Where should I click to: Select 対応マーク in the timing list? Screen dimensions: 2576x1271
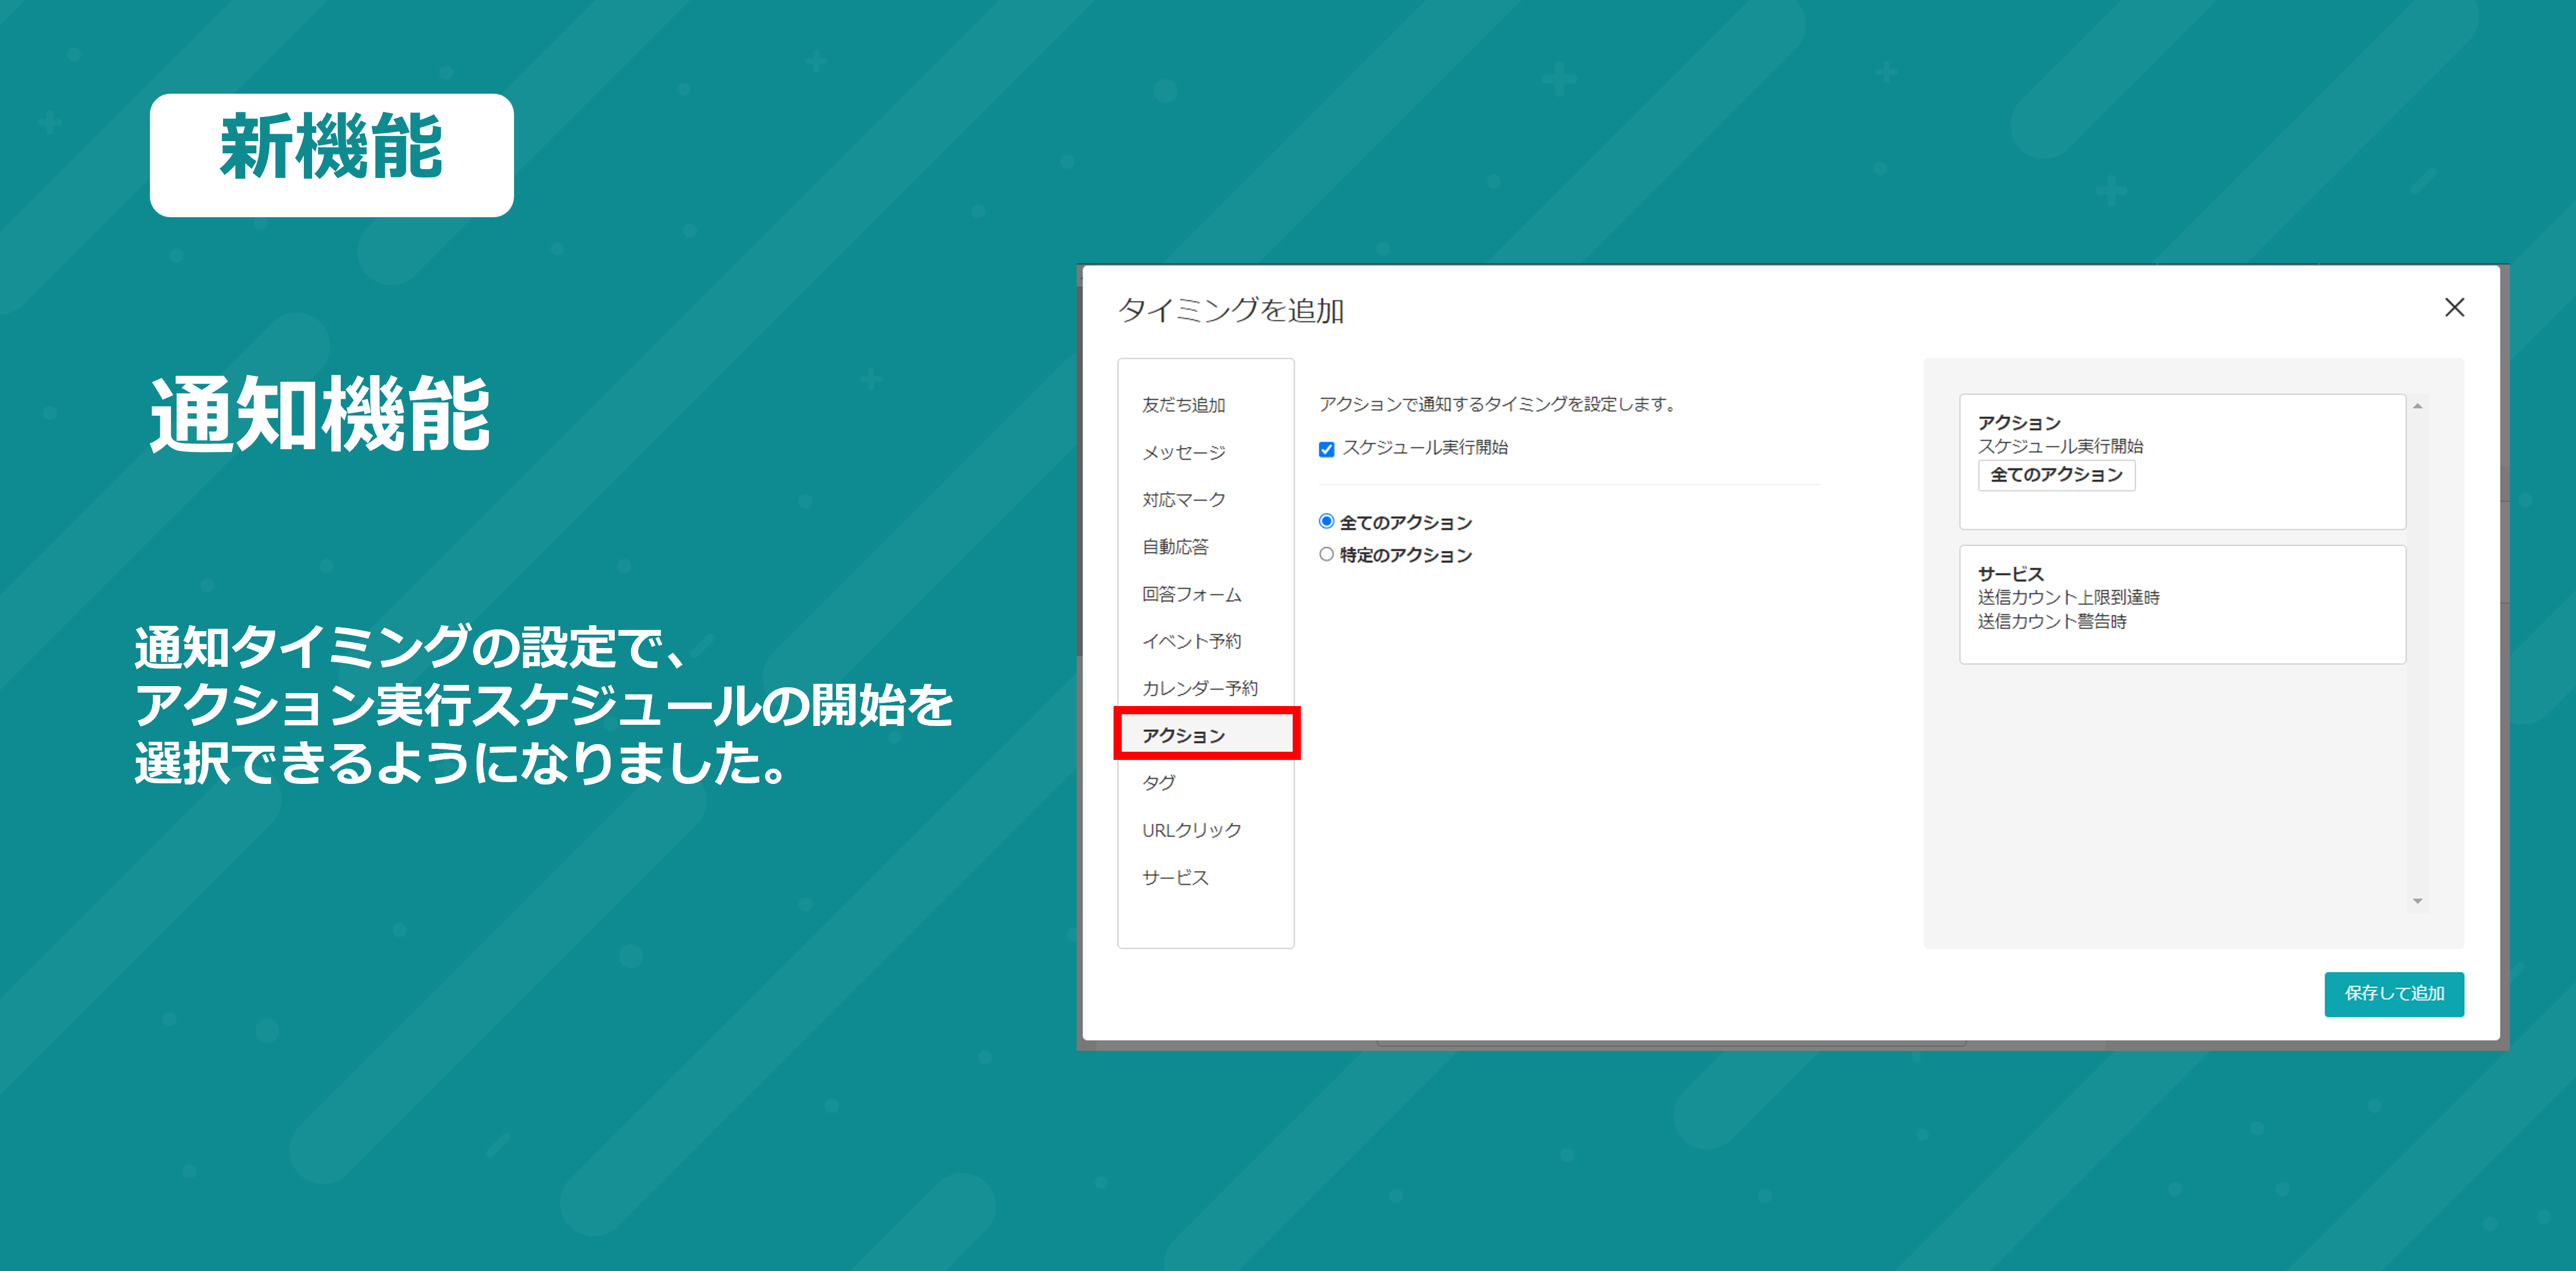coord(1184,499)
